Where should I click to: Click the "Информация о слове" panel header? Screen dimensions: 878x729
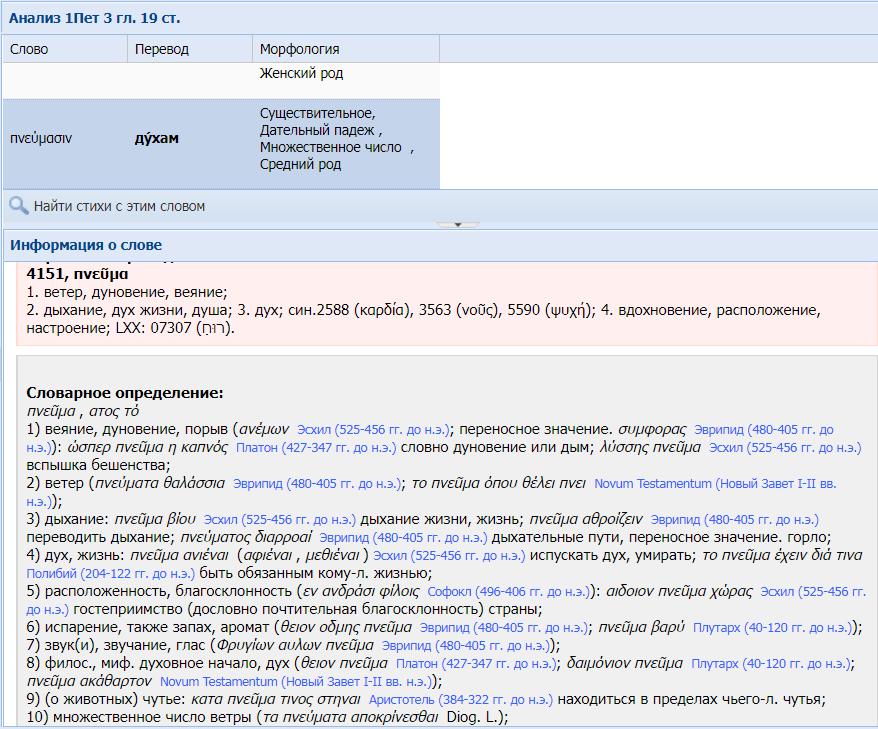86,245
